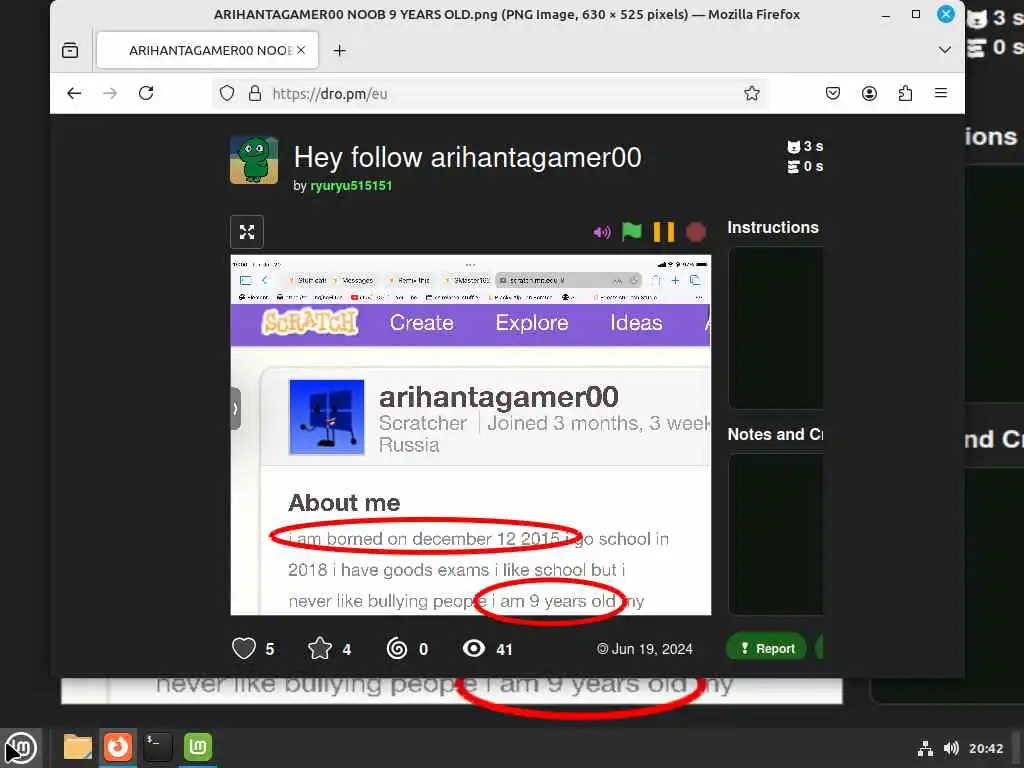Click the Firefox forward arrow

tap(110, 93)
